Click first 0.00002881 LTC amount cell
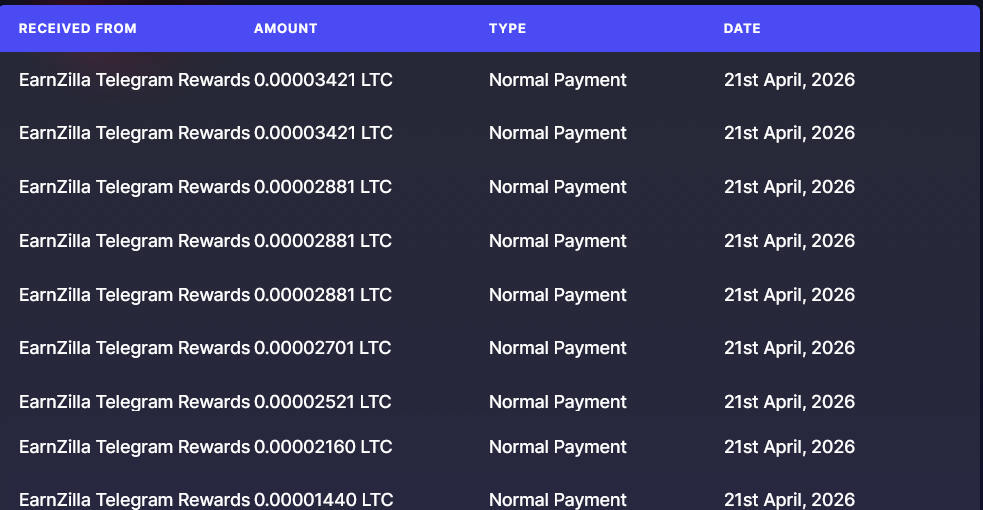 click(x=323, y=187)
